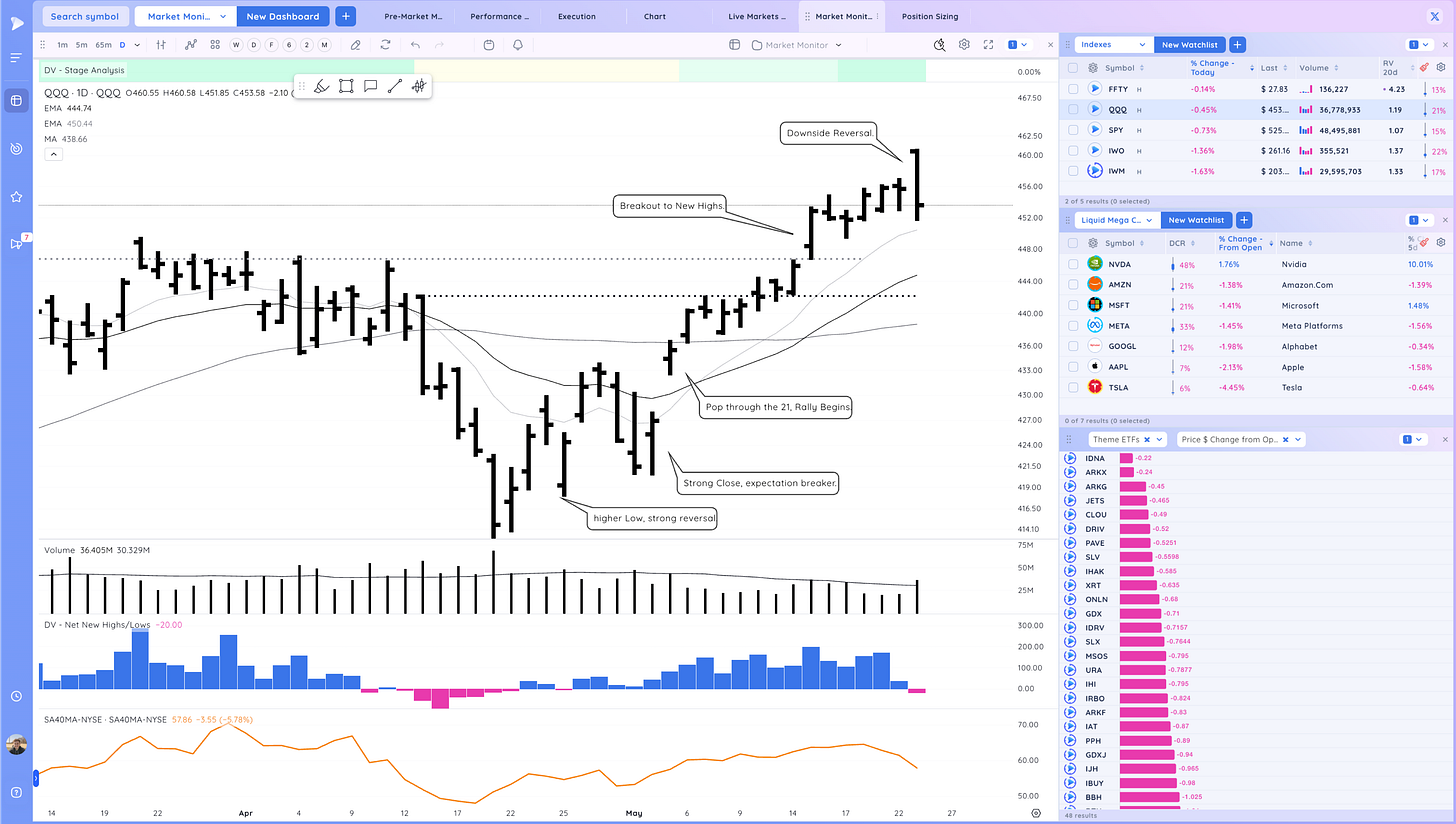The height and width of the screenshot is (824, 1456).
Task: Open Indexes watchlist column settings gear
Action: tap(1441, 67)
